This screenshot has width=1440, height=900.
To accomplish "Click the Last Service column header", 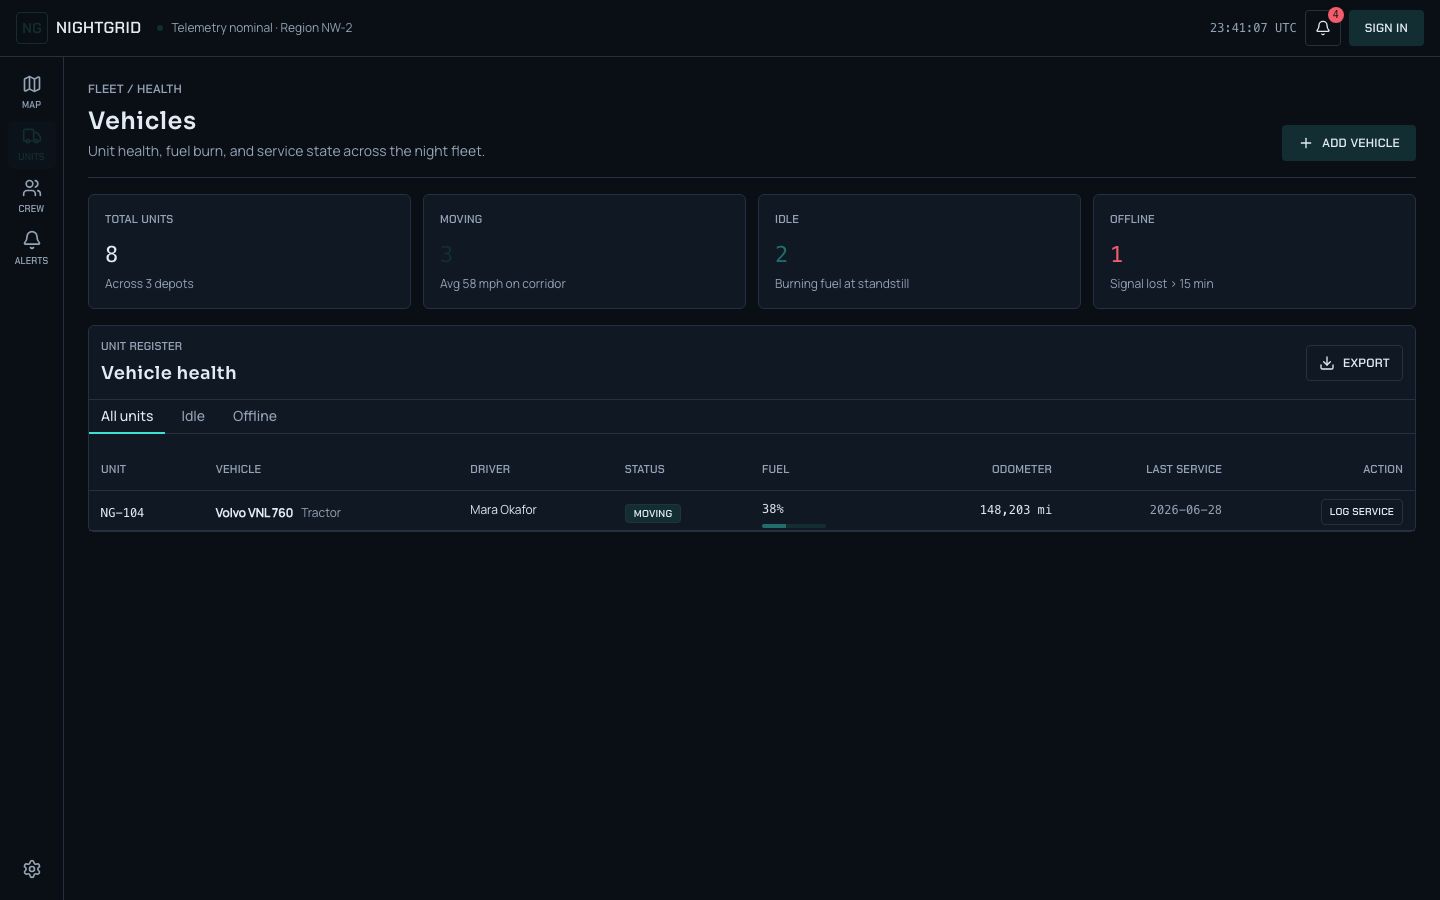I will pyautogui.click(x=1184, y=469).
